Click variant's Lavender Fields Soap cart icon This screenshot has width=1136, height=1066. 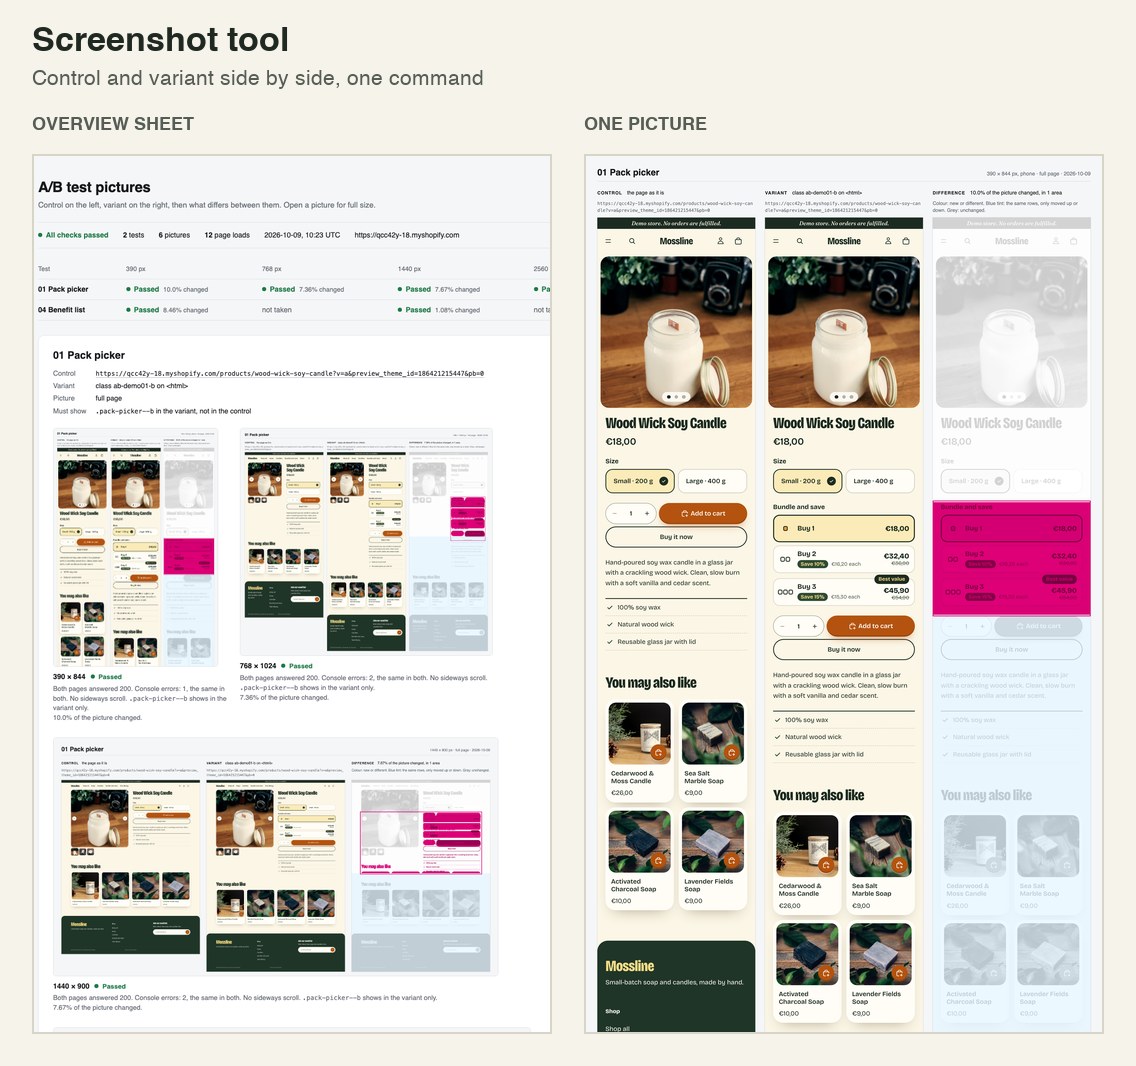coord(899,973)
